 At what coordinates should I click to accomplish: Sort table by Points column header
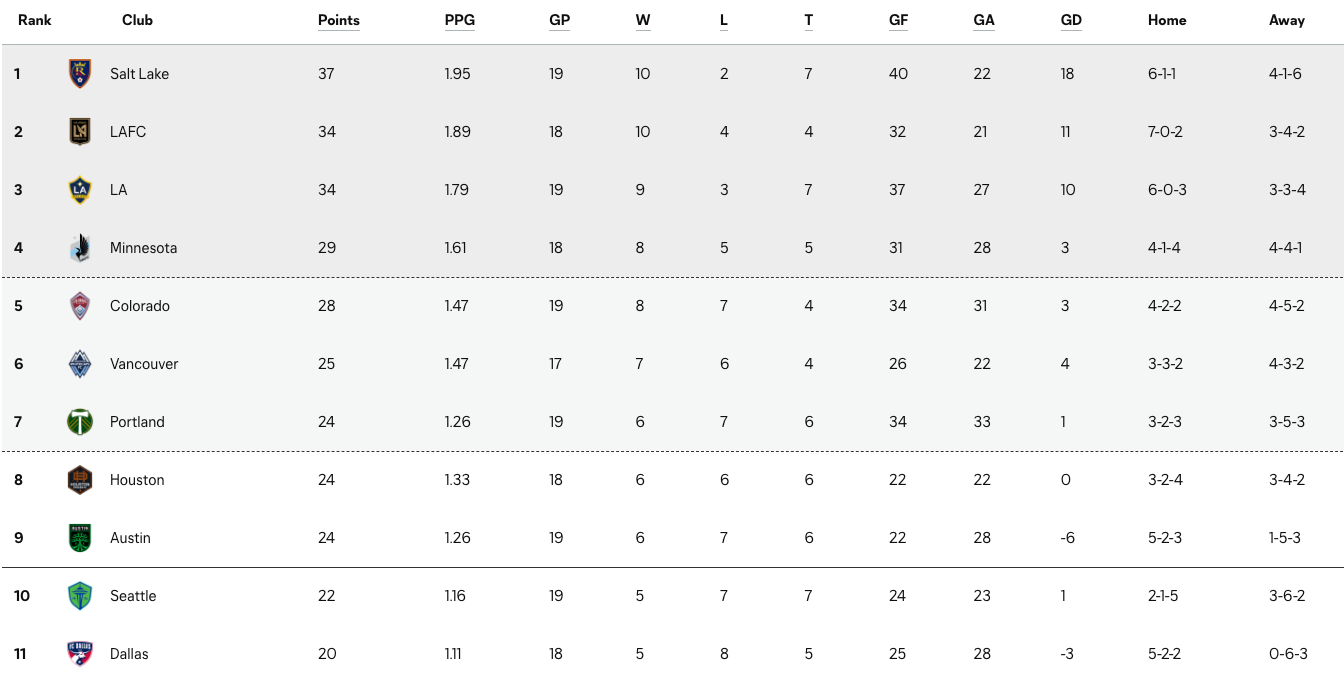click(x=339, y=20)
